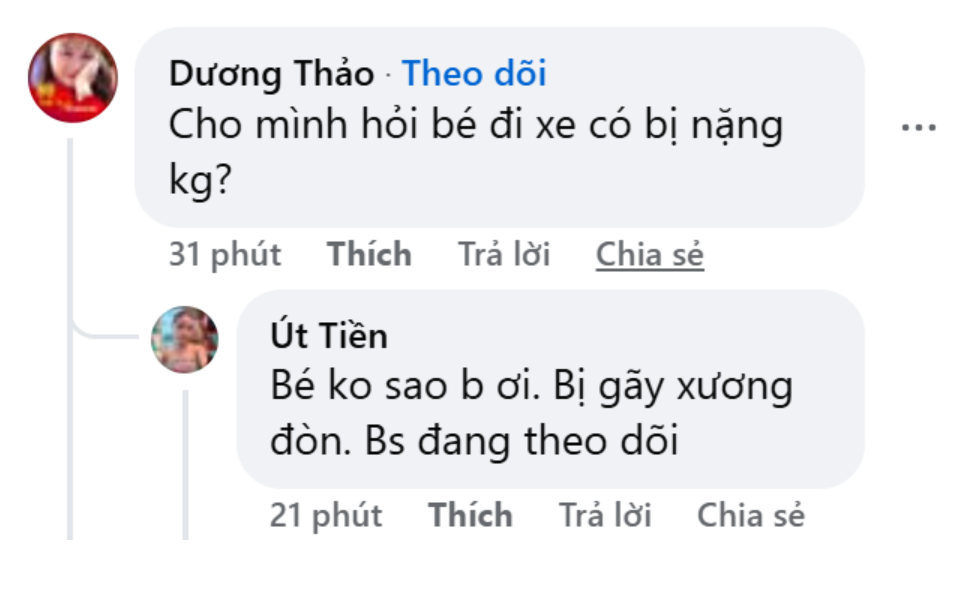Screen dimensions: 963x594
Task: Like Út Tiền's reply with Thích
Action: pos(470,515)
